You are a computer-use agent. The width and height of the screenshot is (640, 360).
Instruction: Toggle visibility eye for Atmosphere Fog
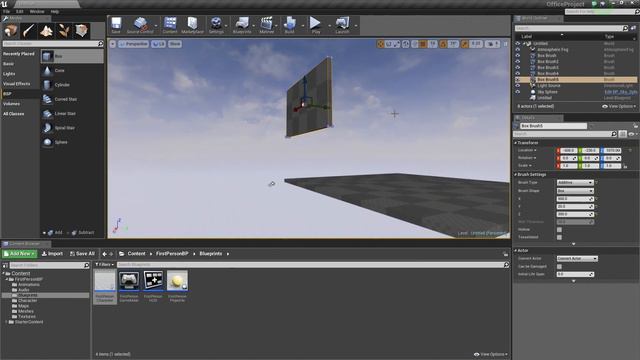518,49
